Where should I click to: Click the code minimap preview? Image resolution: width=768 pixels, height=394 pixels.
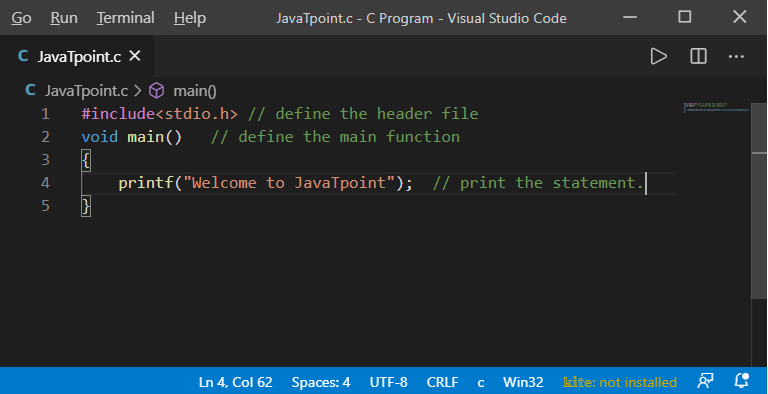click(x=717, y=107)
